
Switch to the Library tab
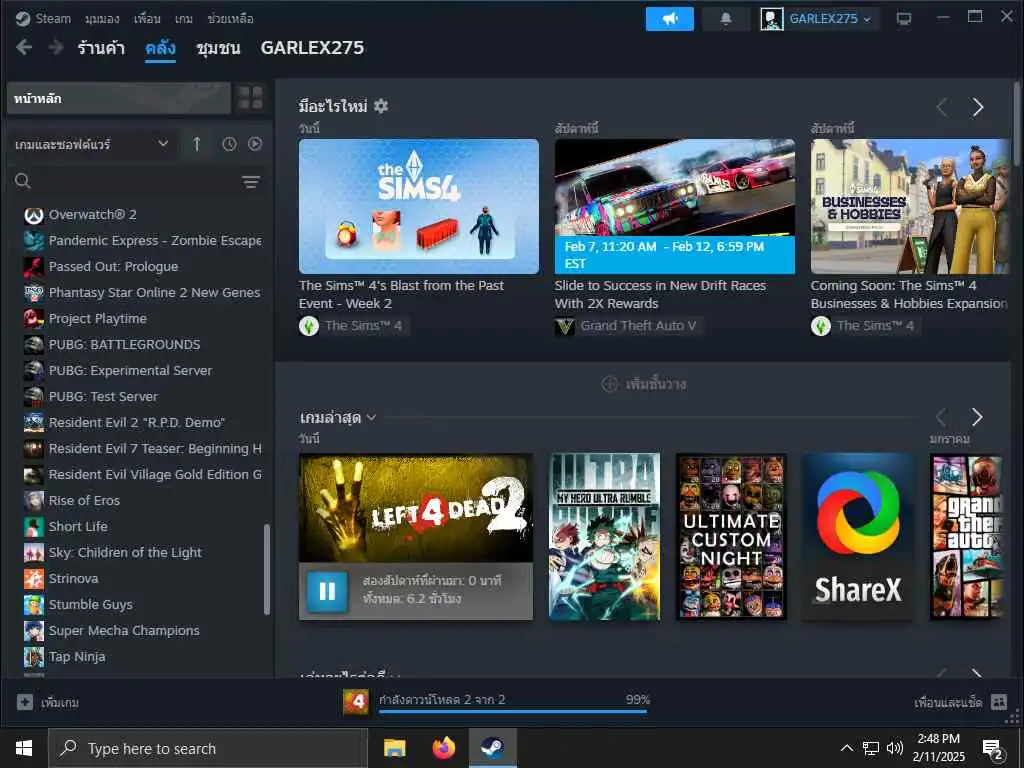pyautogui.click(x=161, y=48)
